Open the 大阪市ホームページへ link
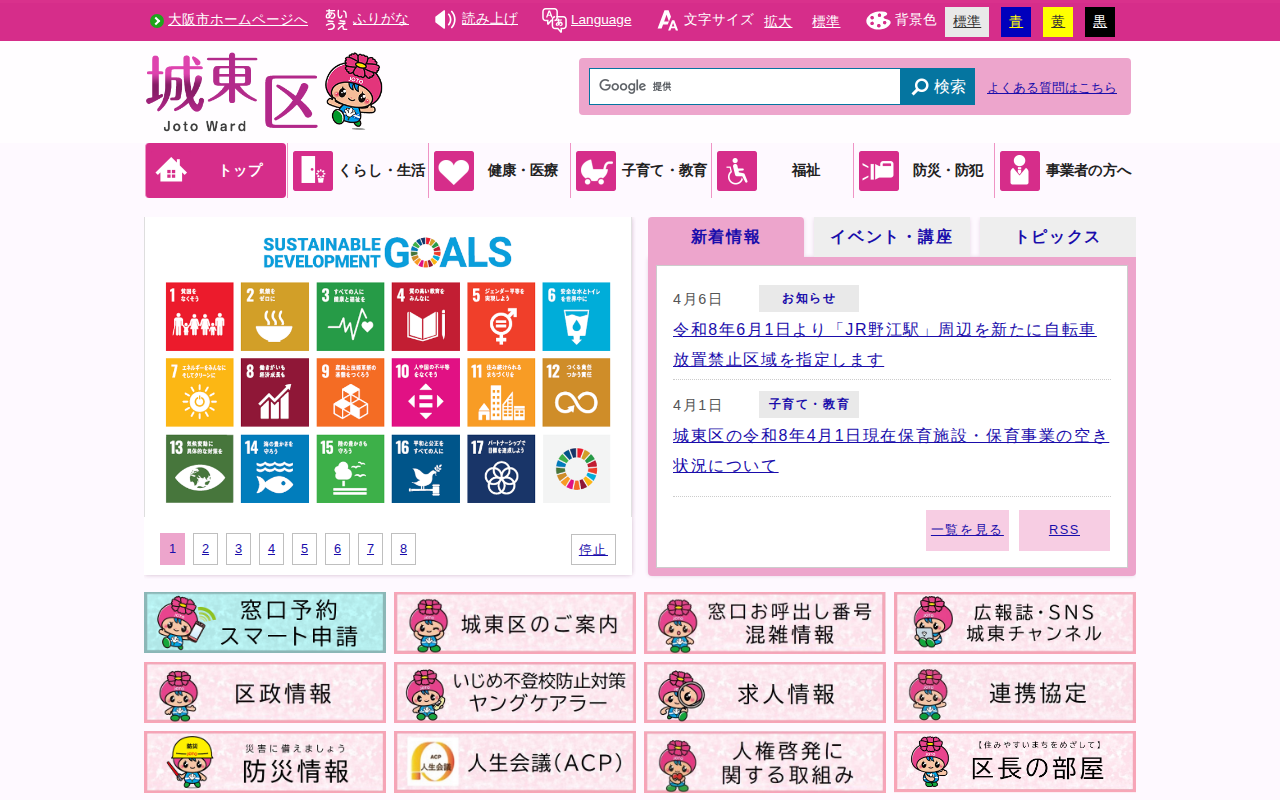The height and width of the screenshot is (800, 1280). (238, 20)
